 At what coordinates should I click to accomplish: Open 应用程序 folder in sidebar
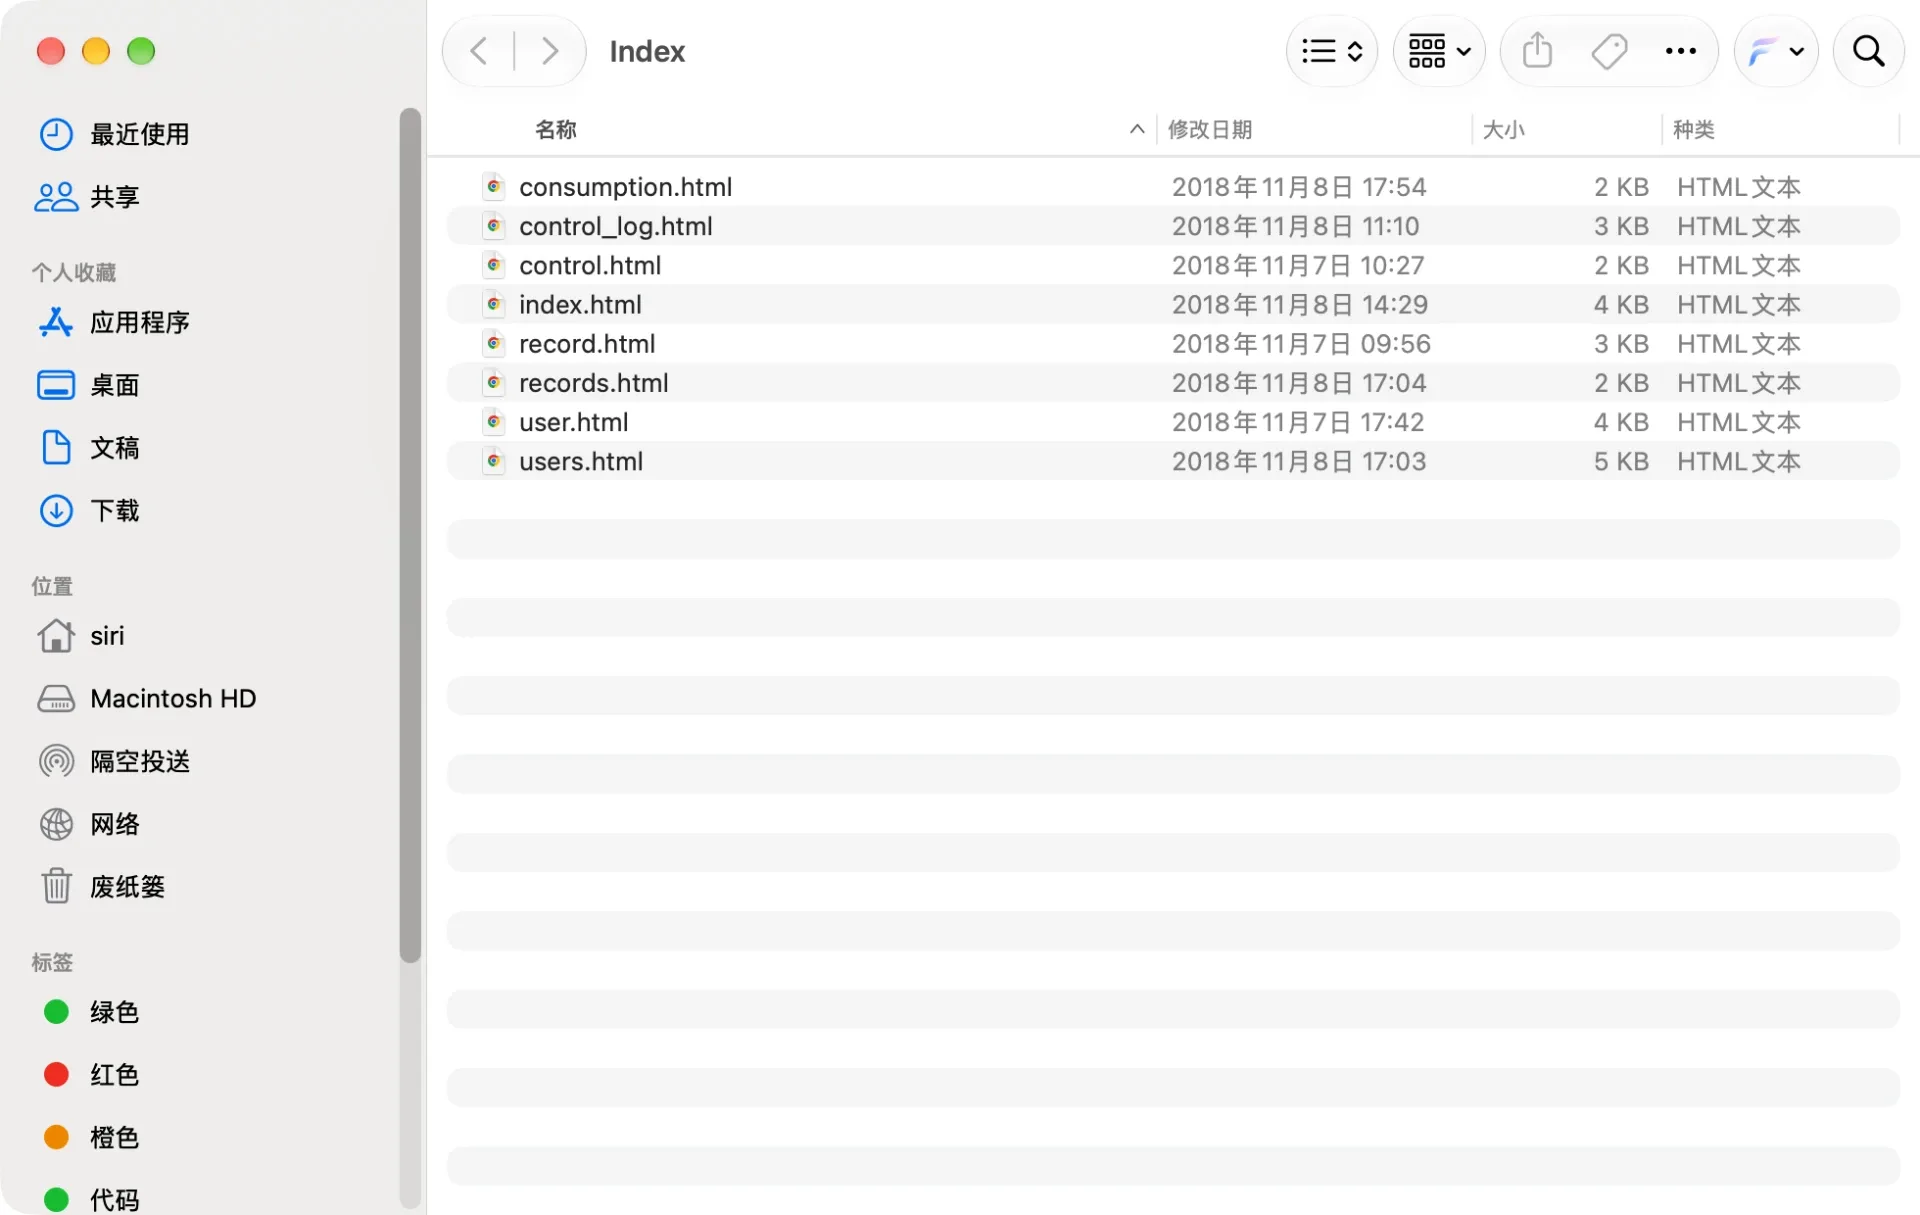[139, 322]
